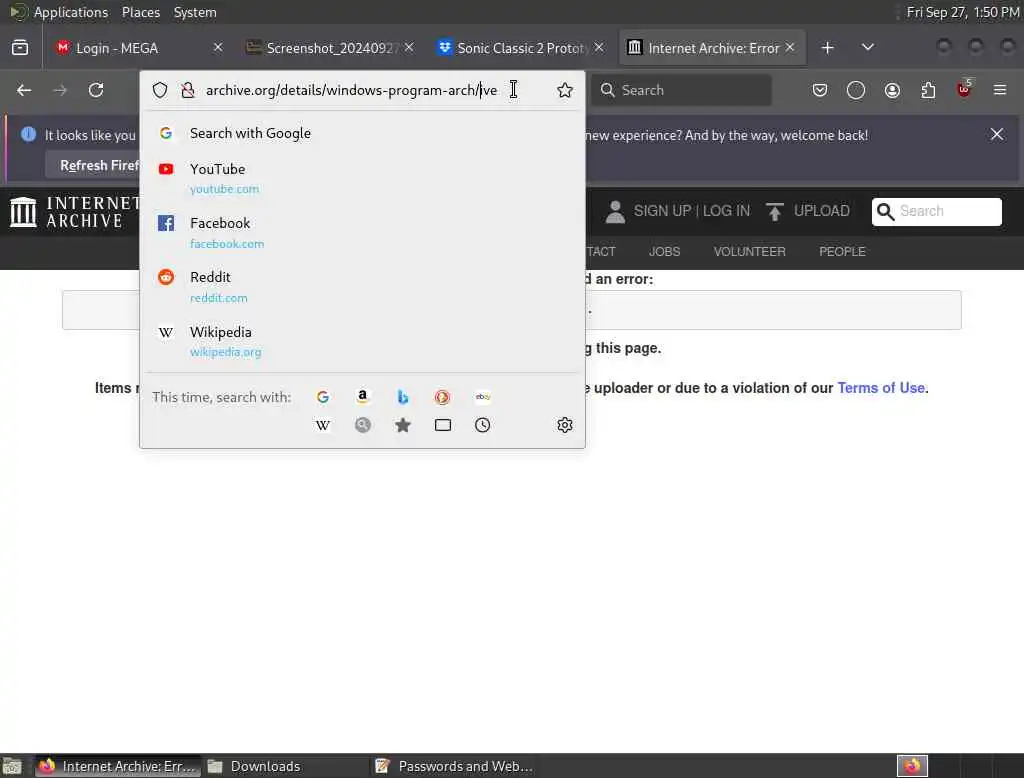Search this time with DuckDuckGo icon

pyautogui.click(x=442, y=397)
